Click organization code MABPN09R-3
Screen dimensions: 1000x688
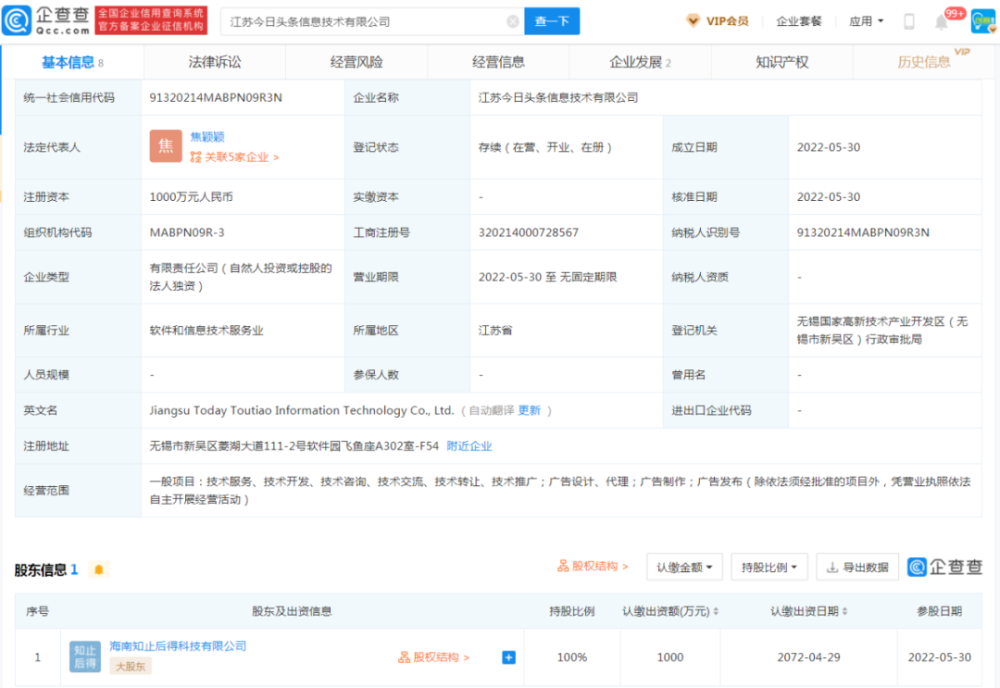(187, 233)
